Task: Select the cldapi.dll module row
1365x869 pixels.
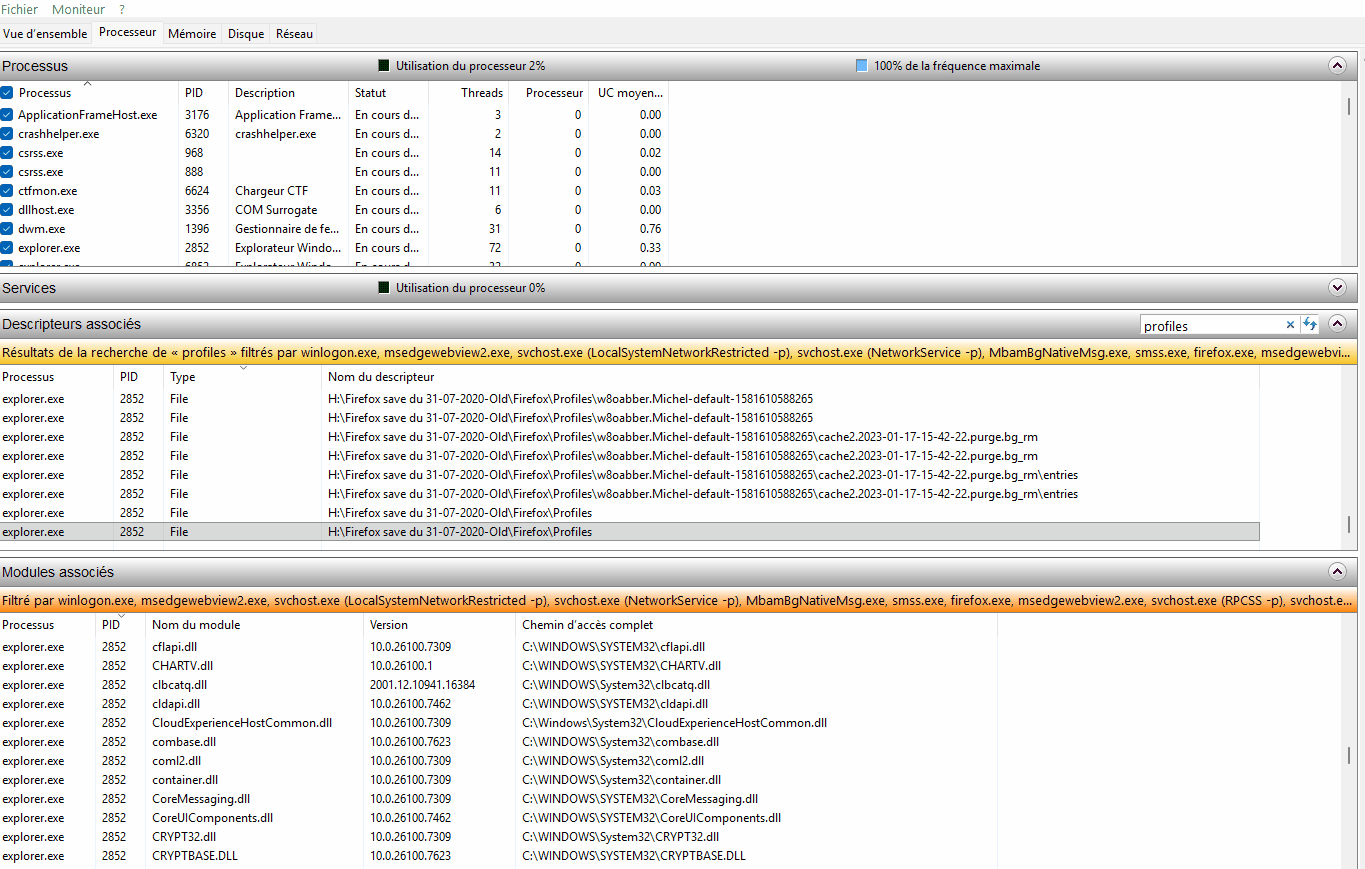Action: pyautogui.click(x=498, y=704)
